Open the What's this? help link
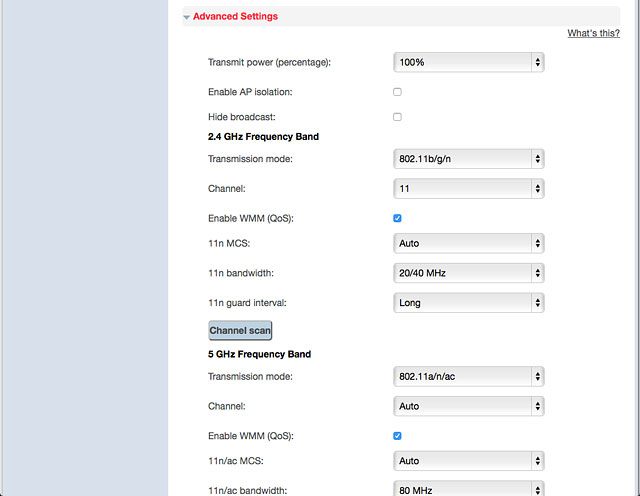The width and height of the screenshot is (640, 496). [x=593, y=33]
